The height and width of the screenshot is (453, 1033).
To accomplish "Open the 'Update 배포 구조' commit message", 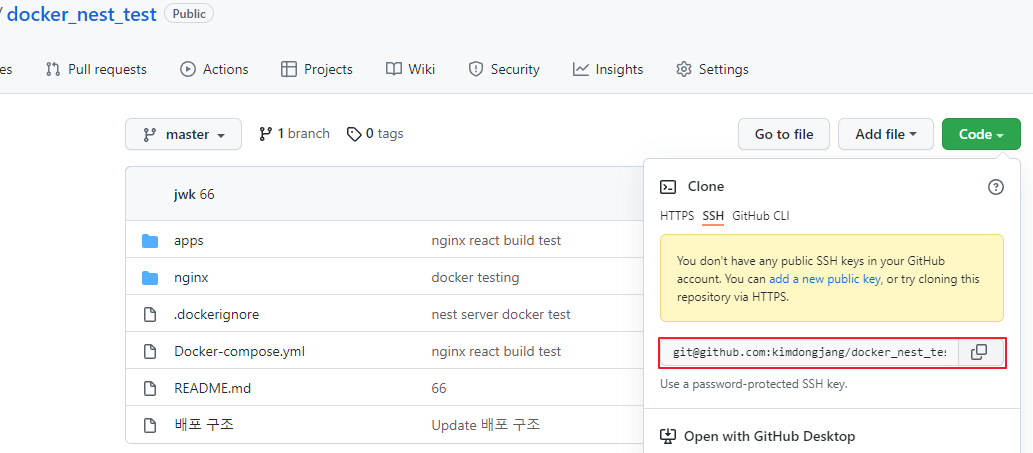I will (x=486, y=425).
